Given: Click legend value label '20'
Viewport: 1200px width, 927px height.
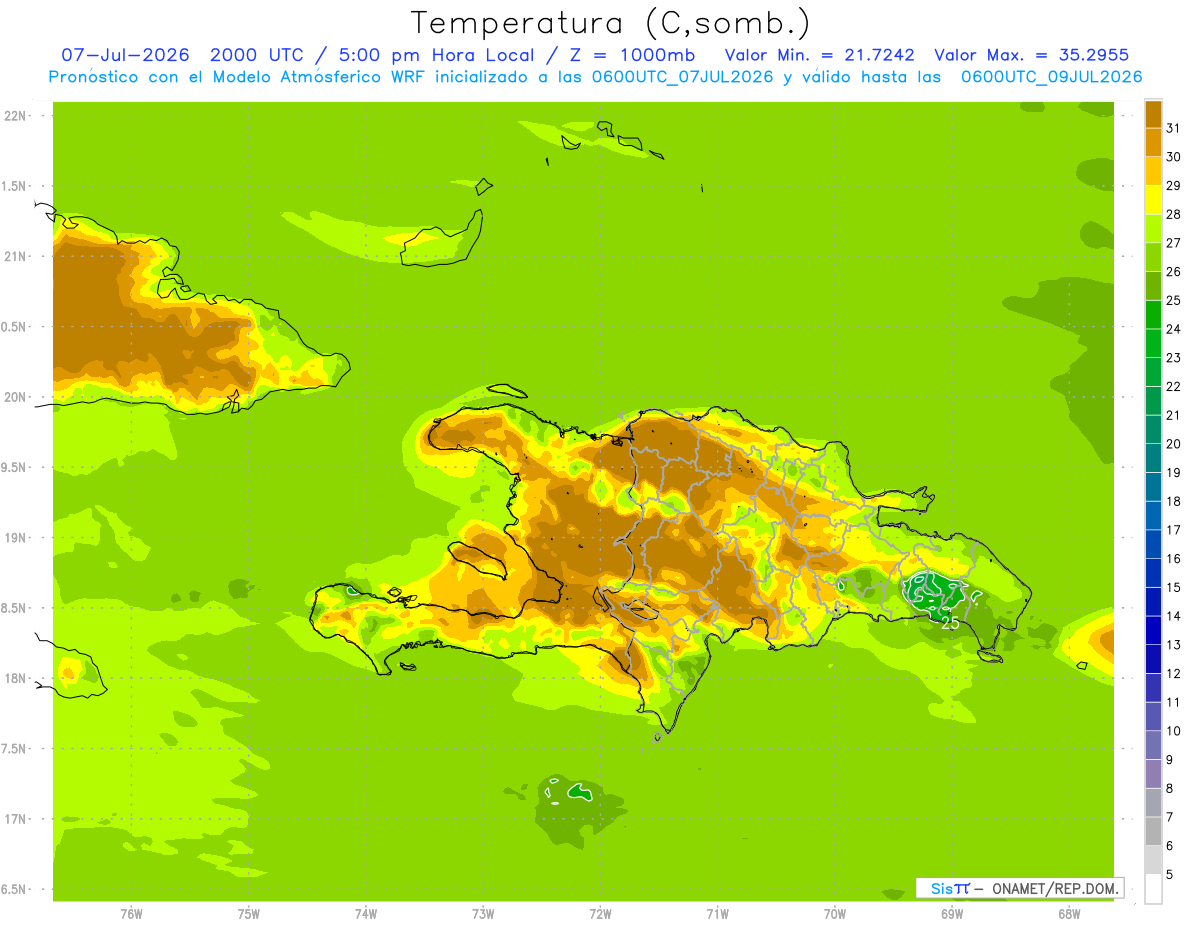Looking at the screenshot, I should [x=1173, y=444].
